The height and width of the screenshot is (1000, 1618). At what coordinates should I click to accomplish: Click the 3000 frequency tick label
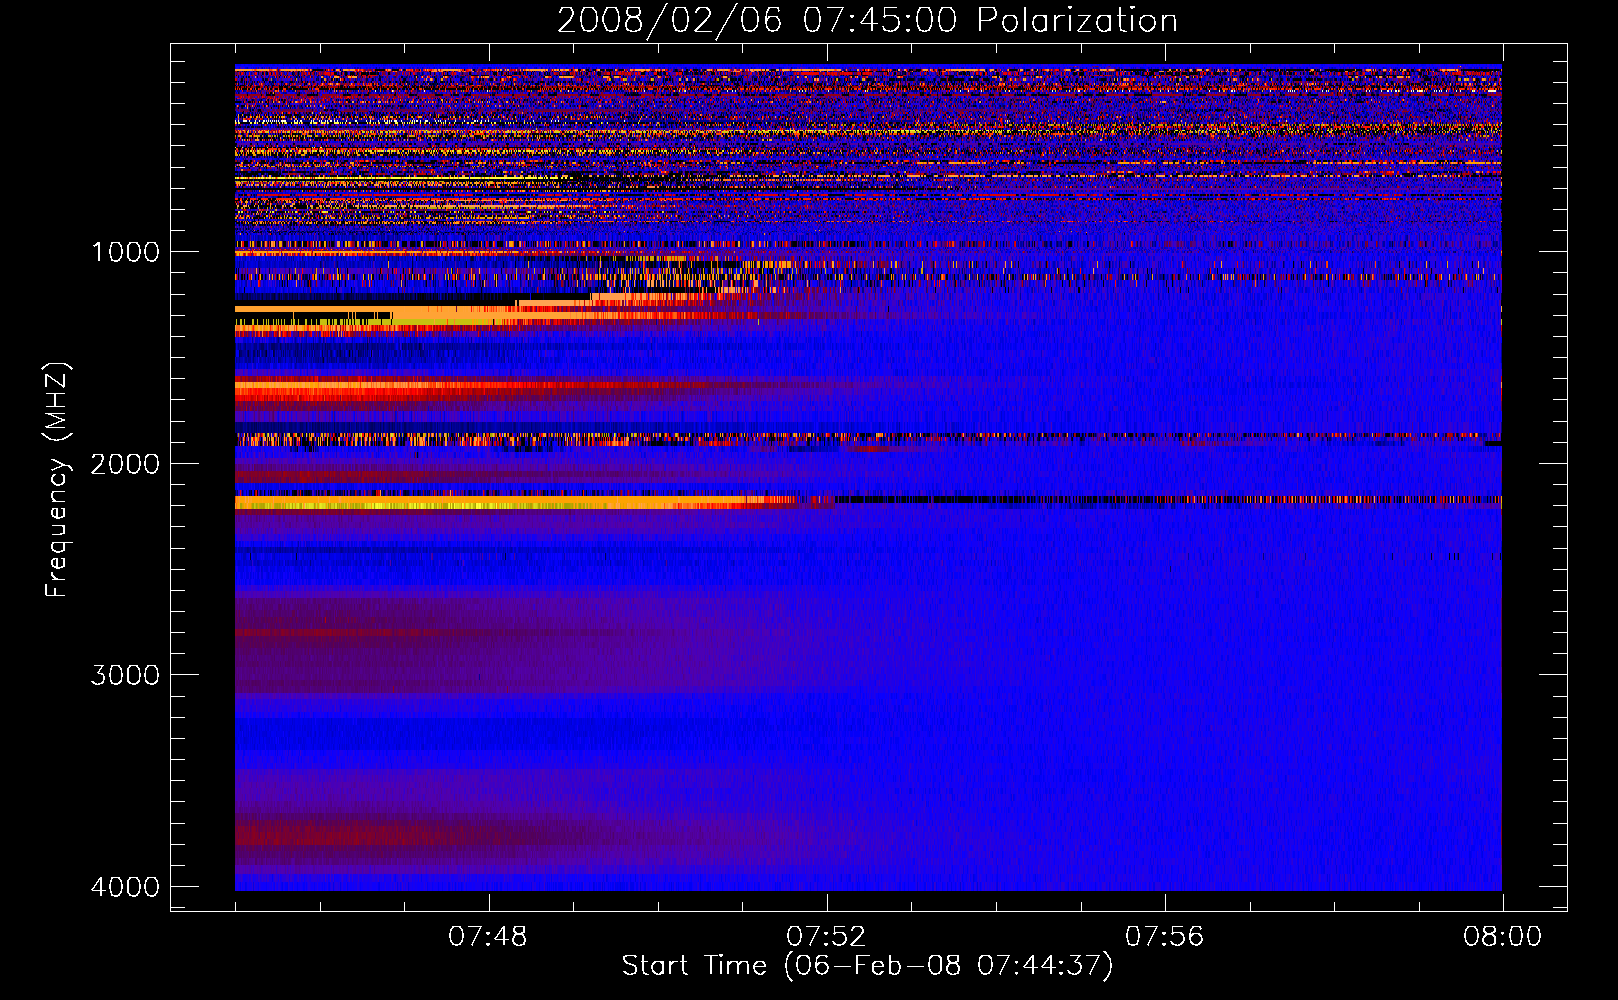click(x=125, y=675)
